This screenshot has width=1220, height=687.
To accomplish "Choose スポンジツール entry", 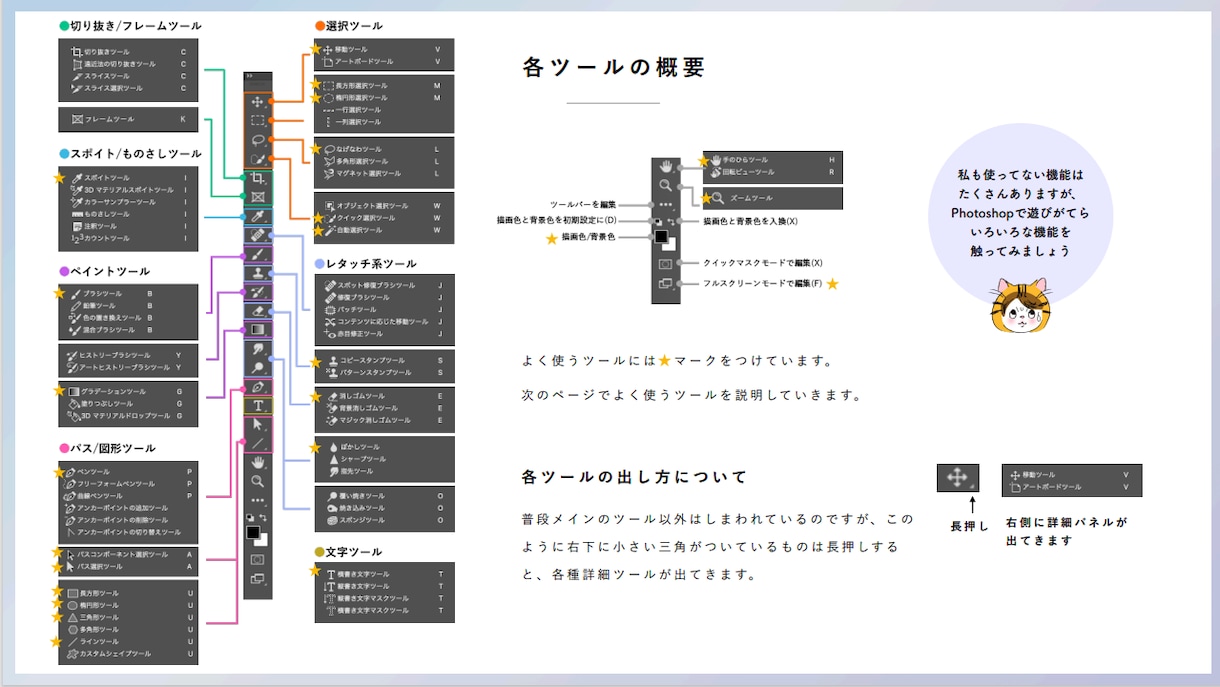I will click(x=356, y=520).
